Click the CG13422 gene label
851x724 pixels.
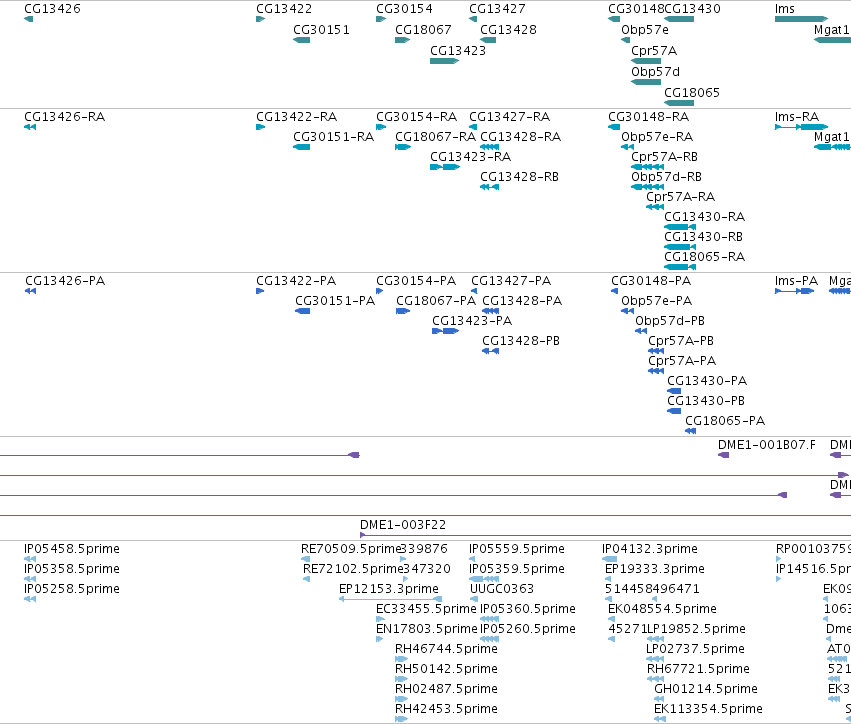coord(284,9)
